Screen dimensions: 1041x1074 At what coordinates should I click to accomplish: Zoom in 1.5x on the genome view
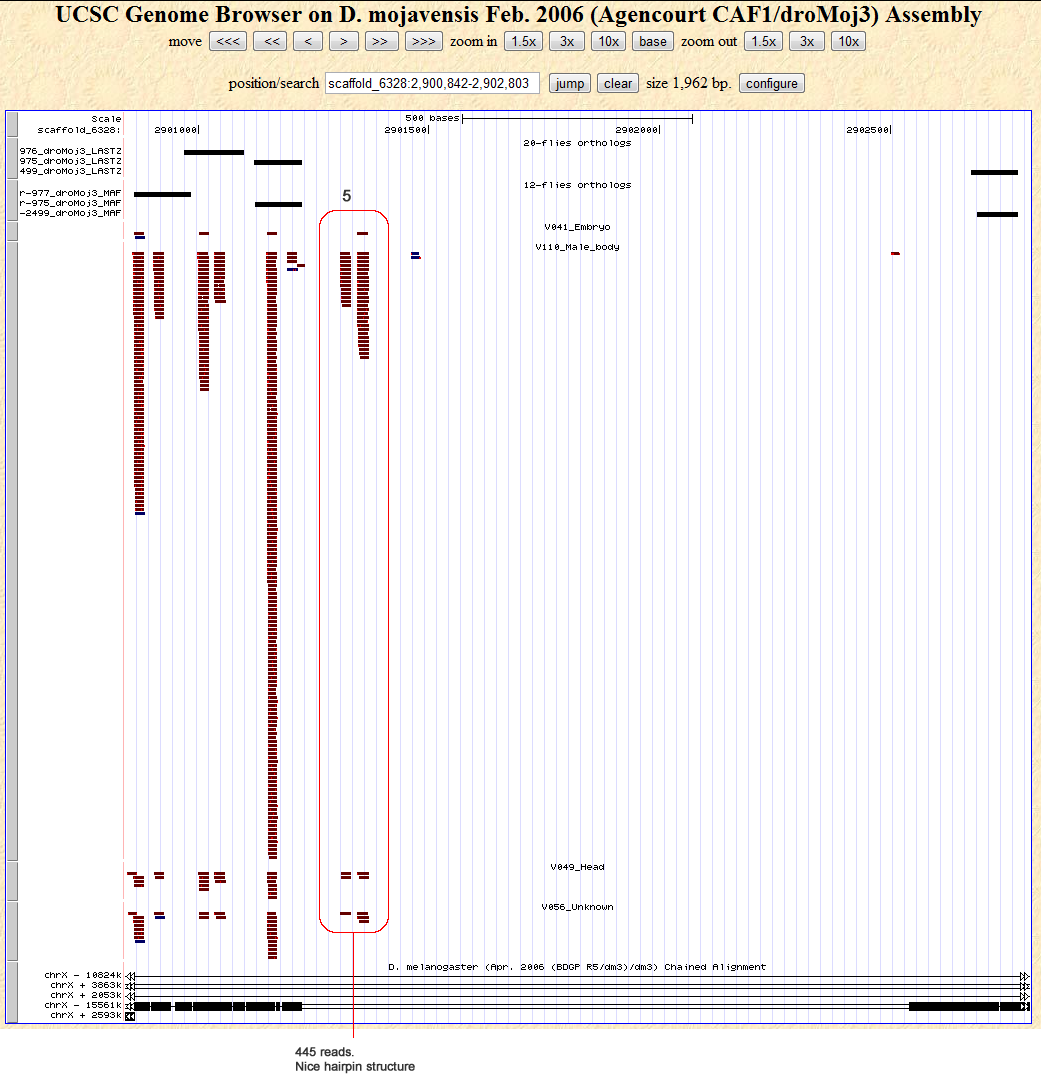[x=524, y=41]
